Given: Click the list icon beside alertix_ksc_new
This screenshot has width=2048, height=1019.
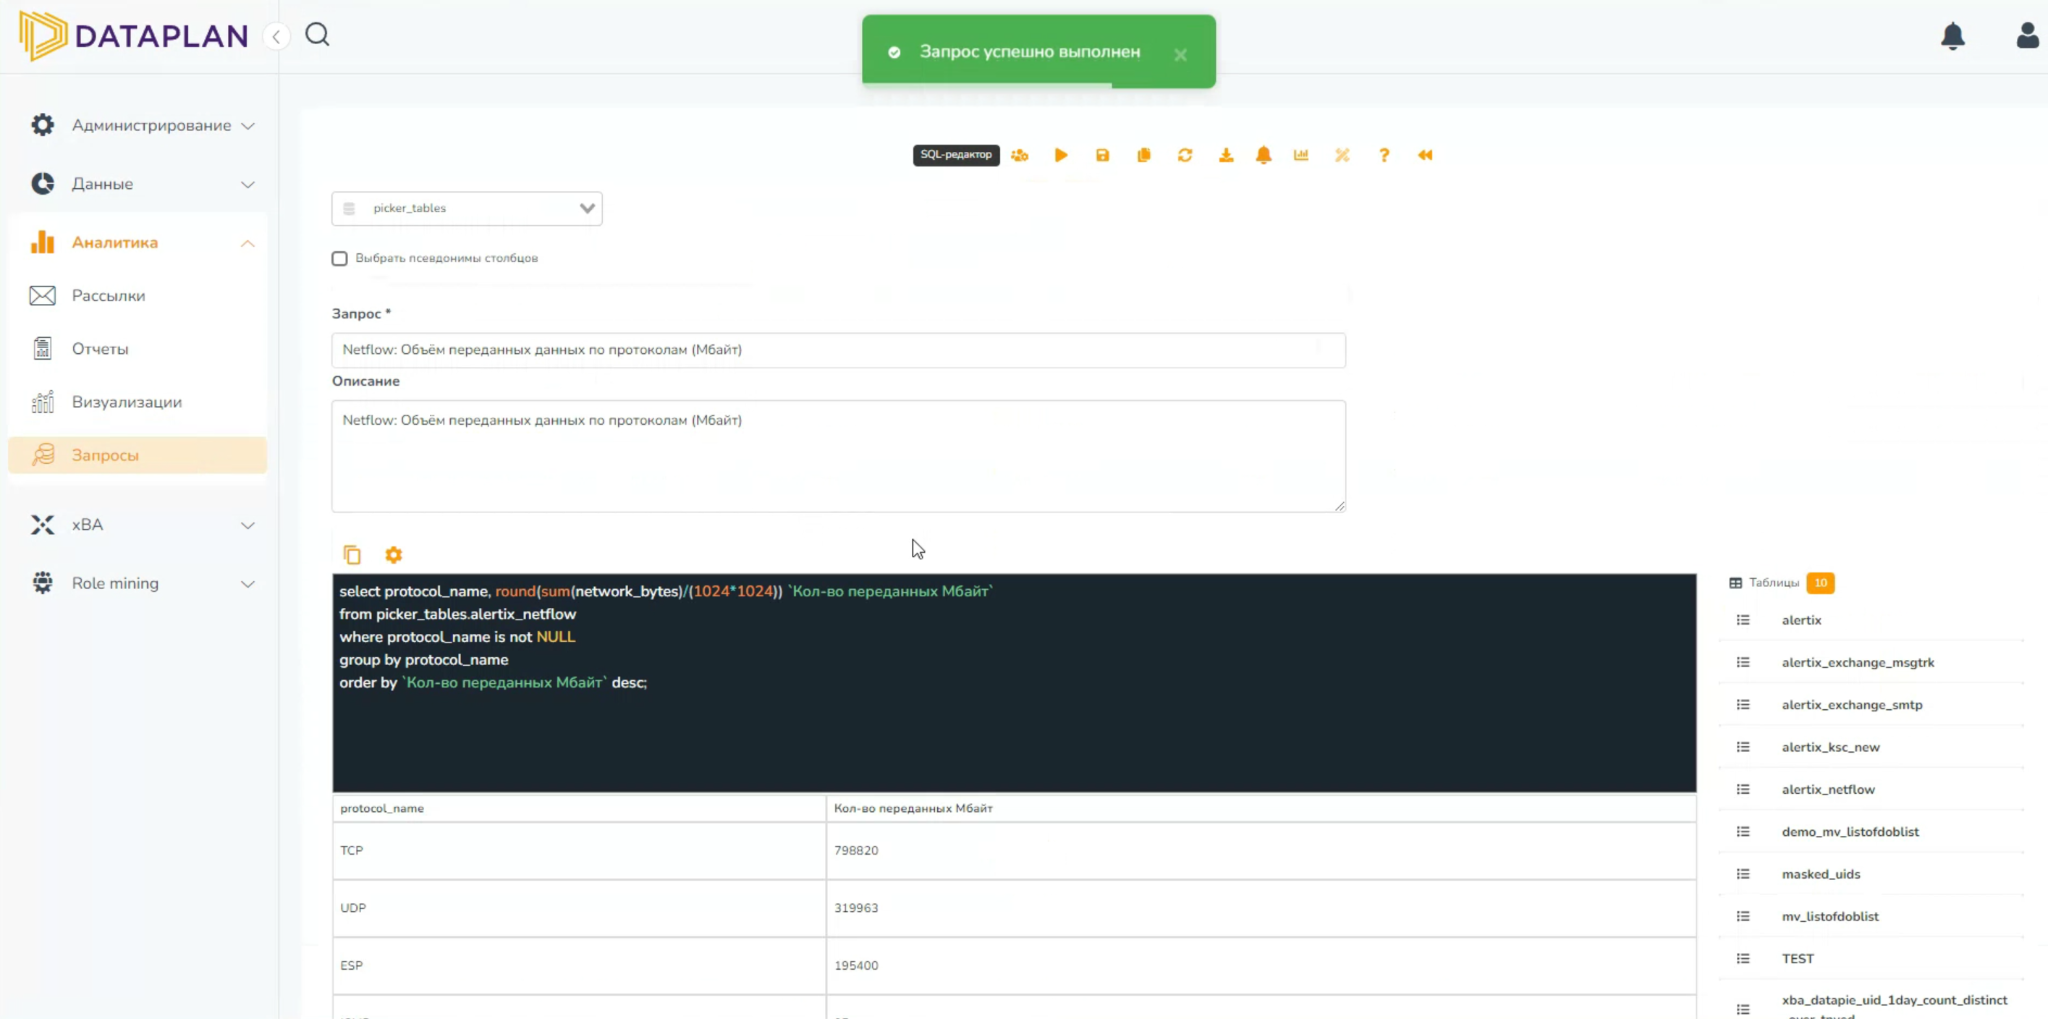Looking at the screenshot, I should (x=1743, y=747).
